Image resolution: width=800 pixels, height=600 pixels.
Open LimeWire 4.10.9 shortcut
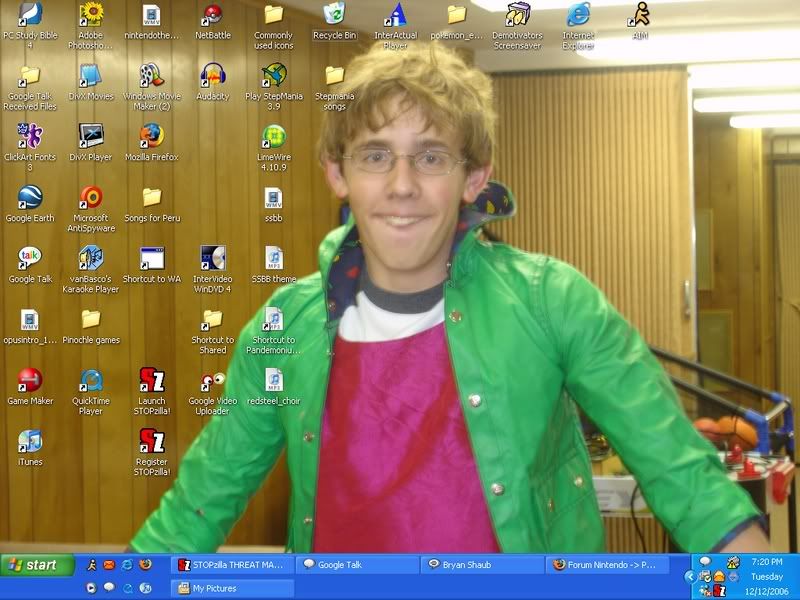273,147
